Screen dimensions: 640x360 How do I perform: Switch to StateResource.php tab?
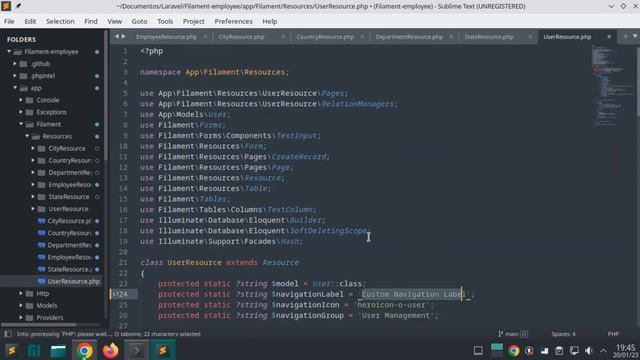(489, 37)
